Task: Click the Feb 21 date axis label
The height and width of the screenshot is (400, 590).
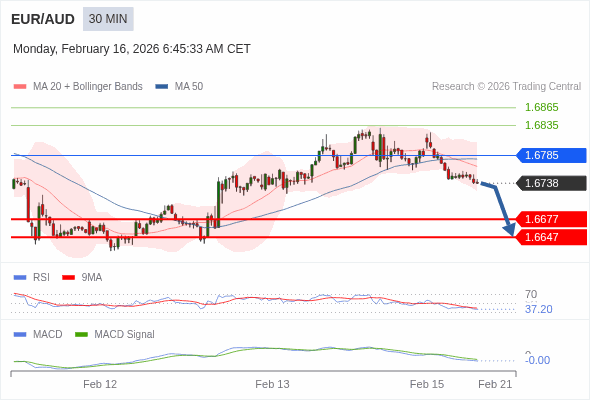Action: 495,384
